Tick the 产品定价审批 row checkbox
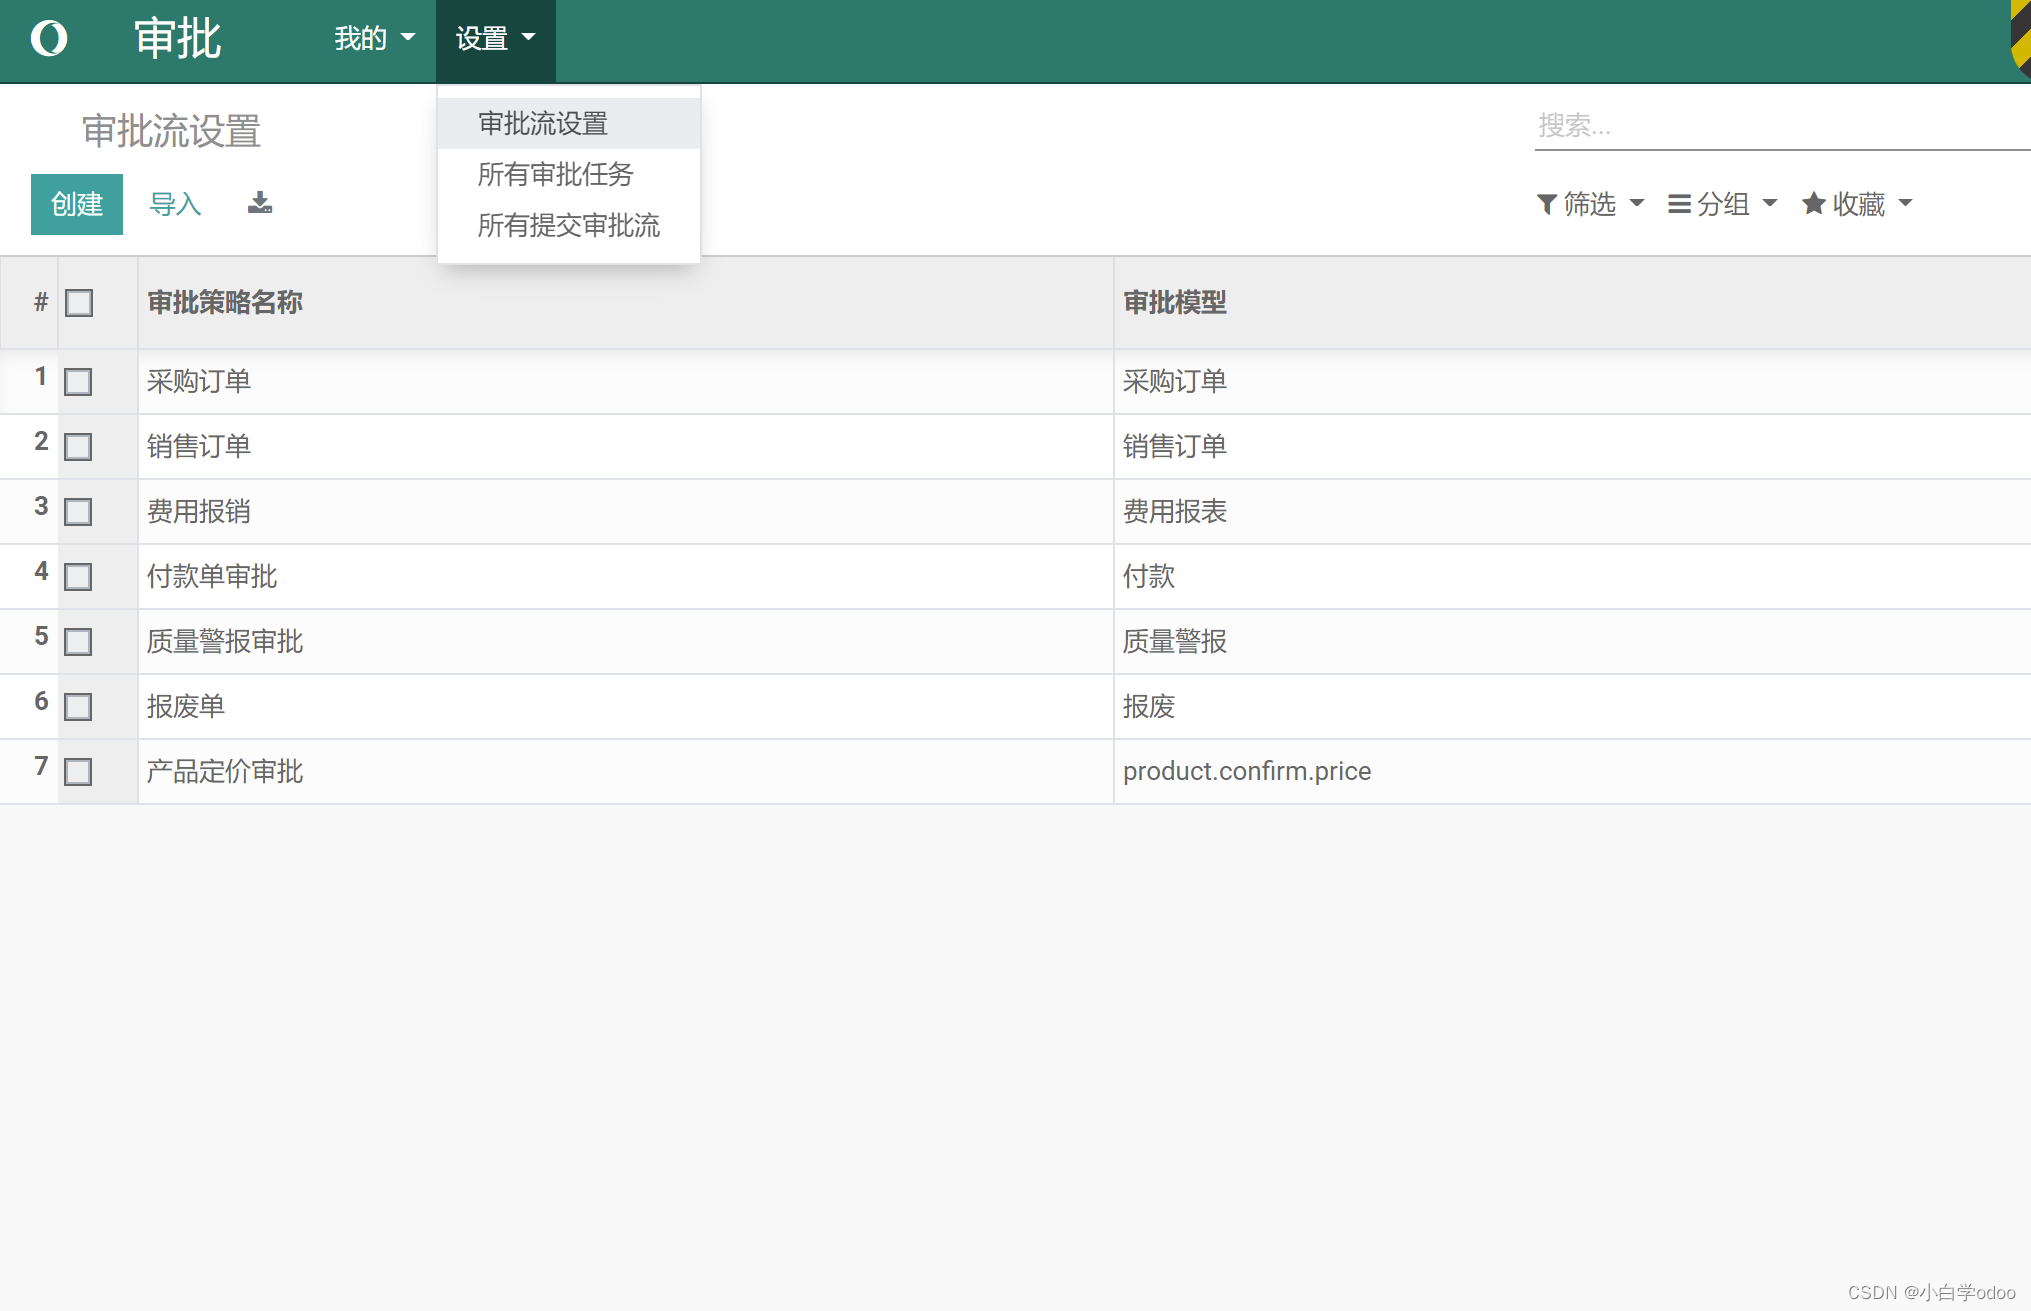This screenshot has height=1311, width=2031. pos(78,772)
